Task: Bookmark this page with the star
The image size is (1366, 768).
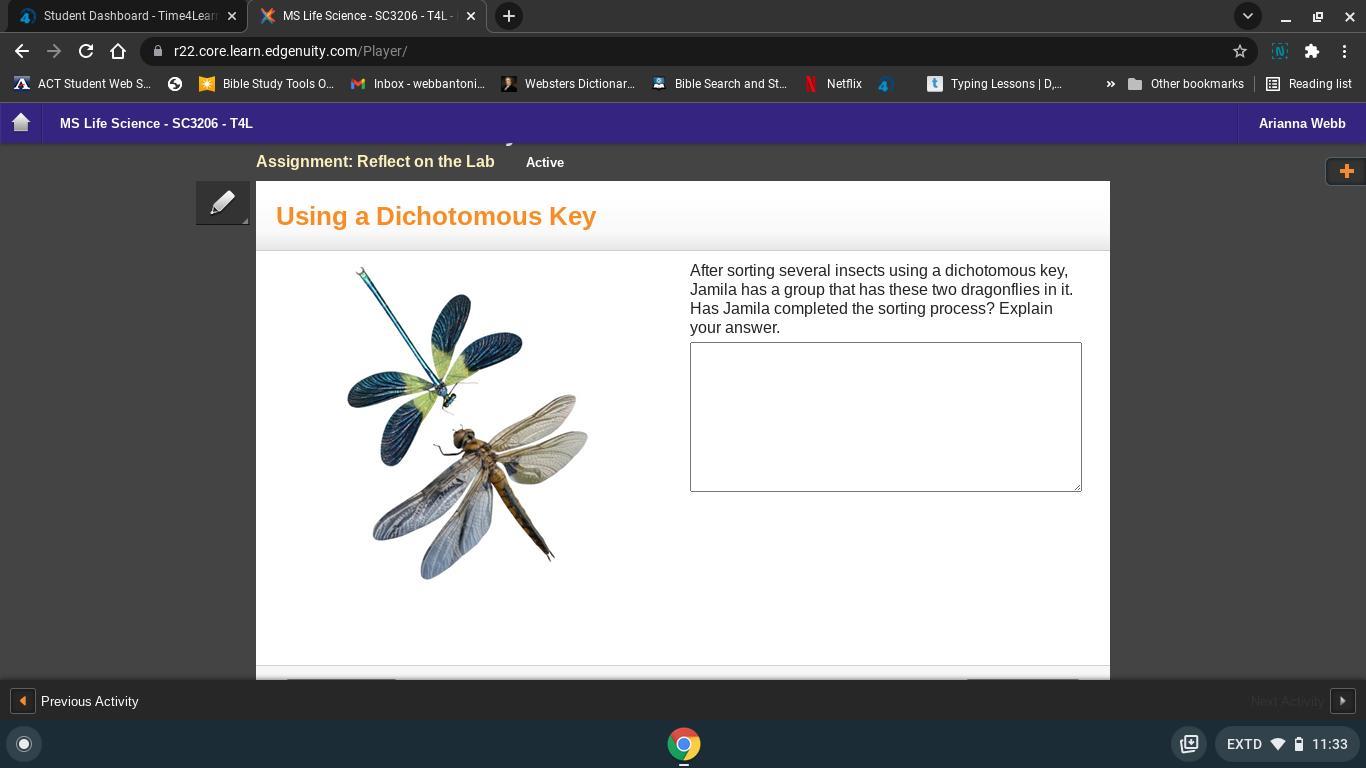Action: pos(1240,51)
